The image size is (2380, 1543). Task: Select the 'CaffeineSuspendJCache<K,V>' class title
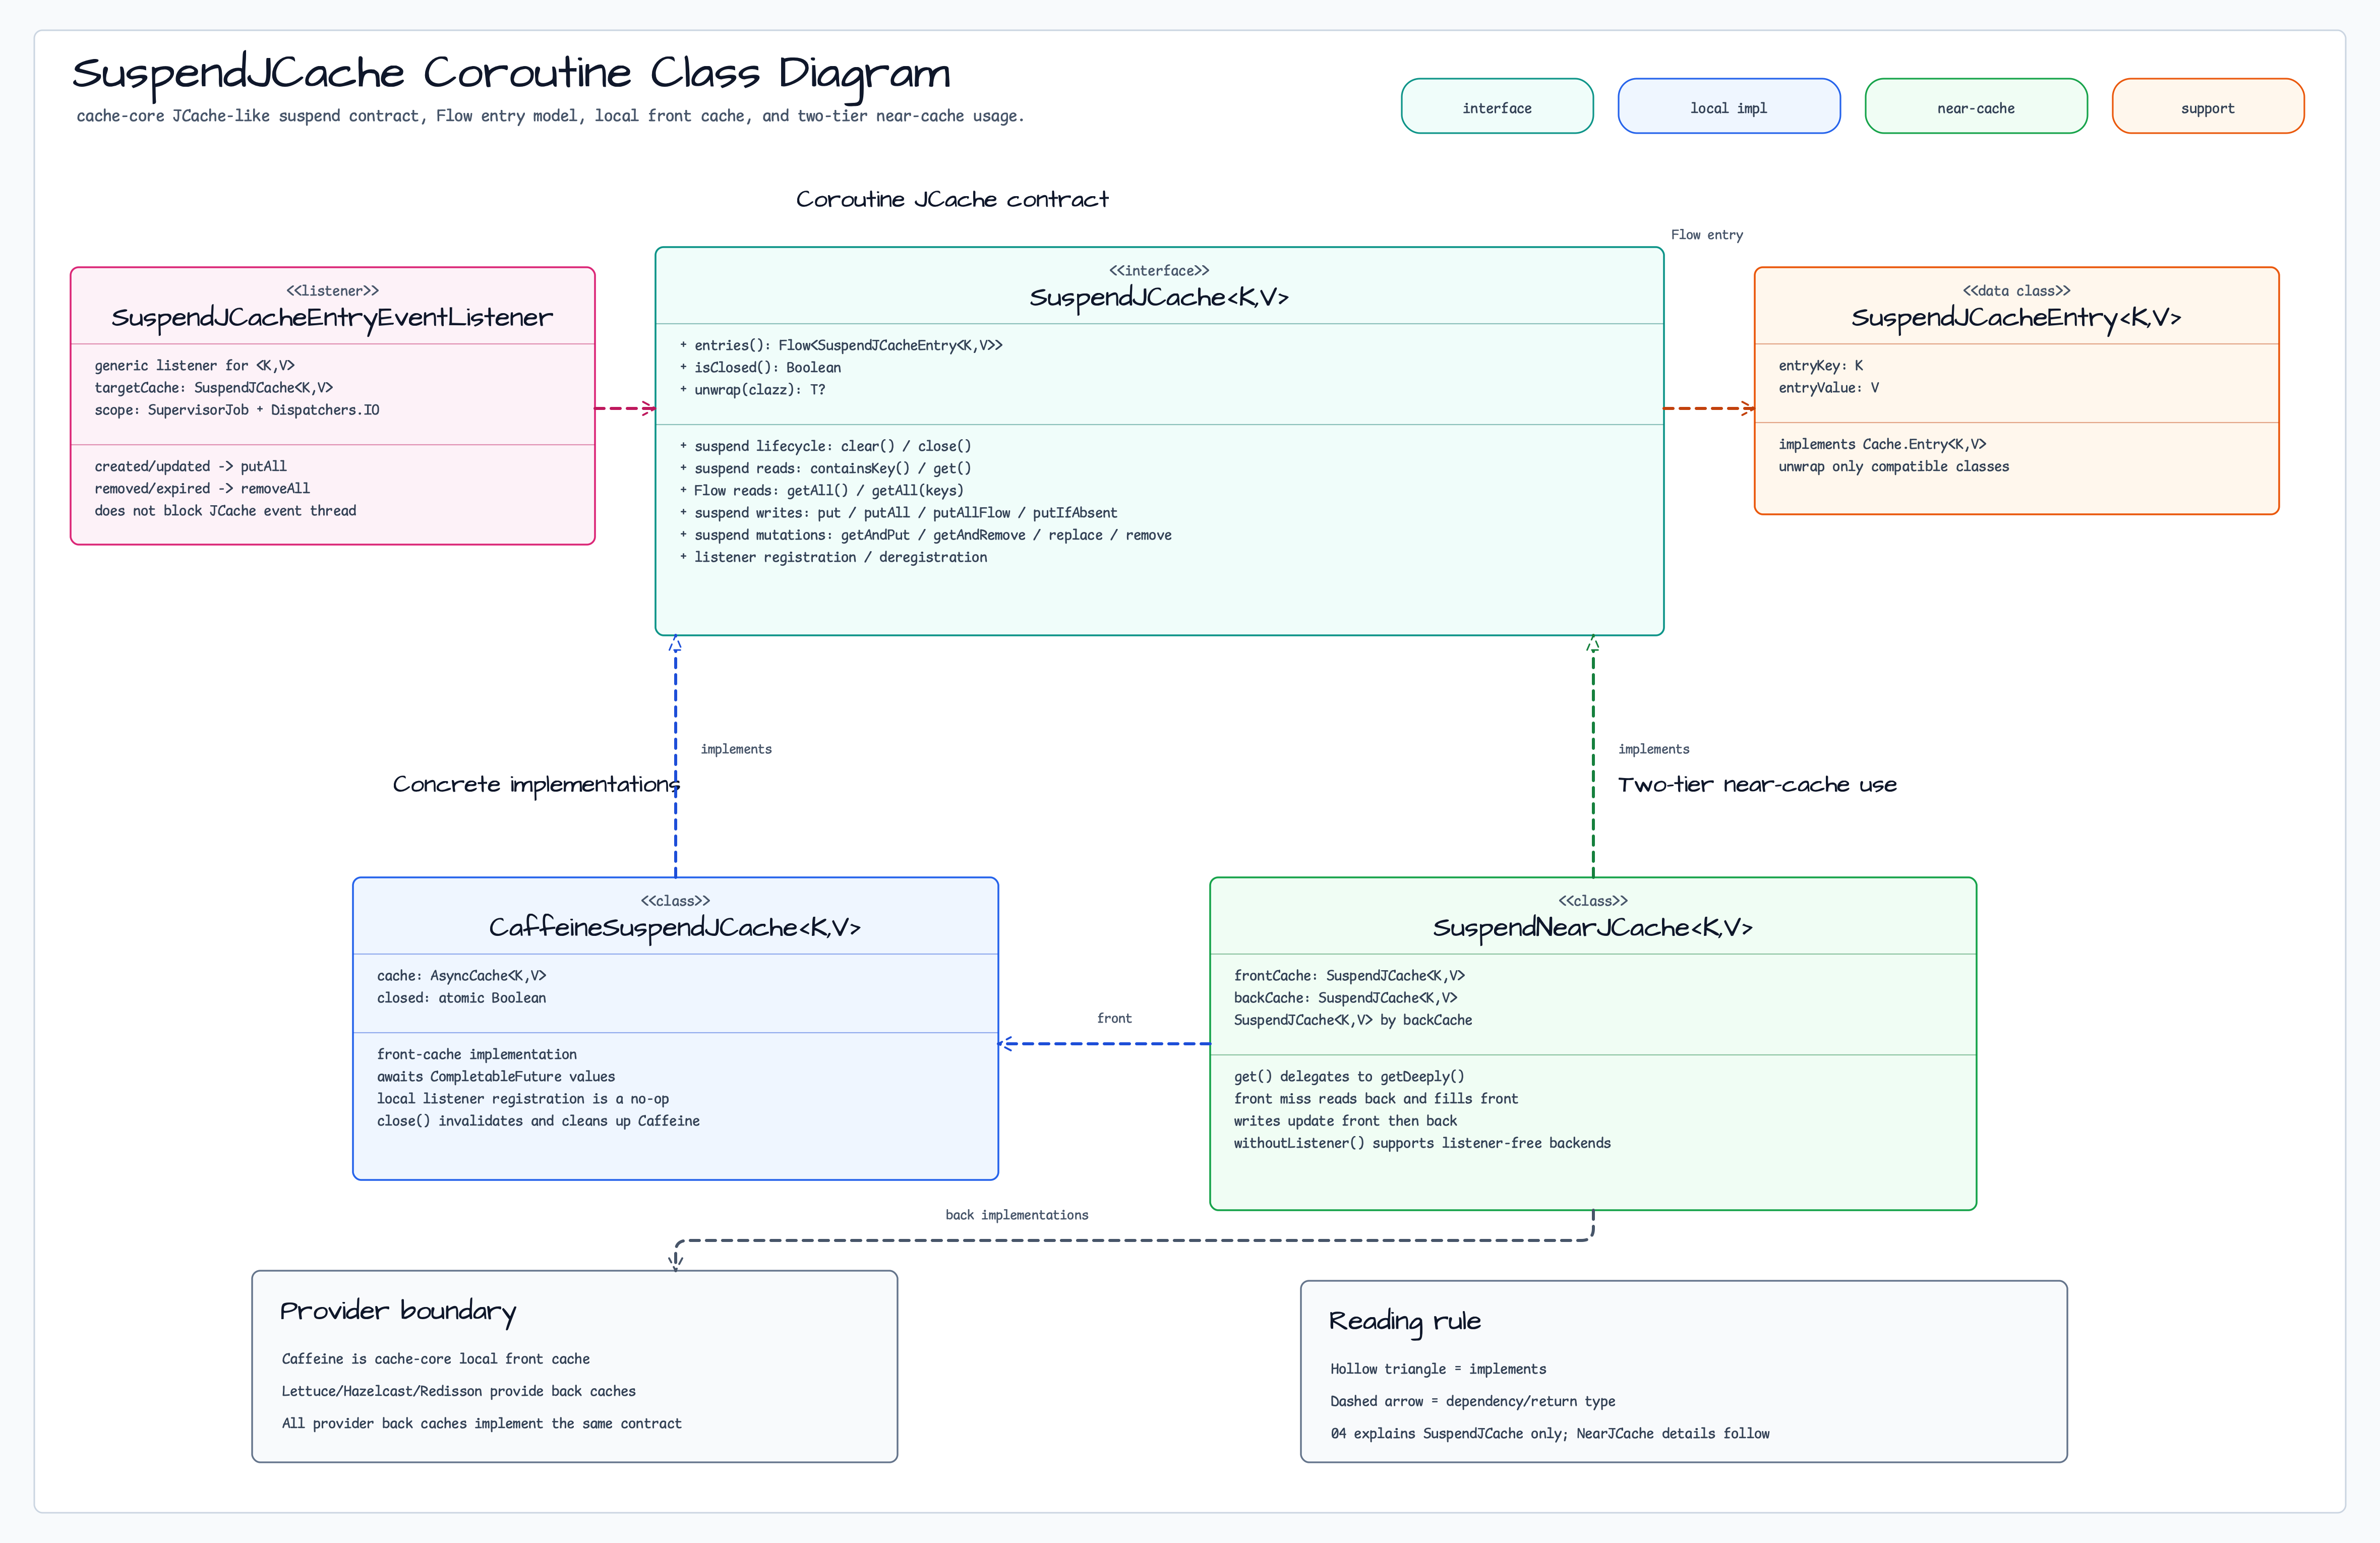[x=675, y=928]
